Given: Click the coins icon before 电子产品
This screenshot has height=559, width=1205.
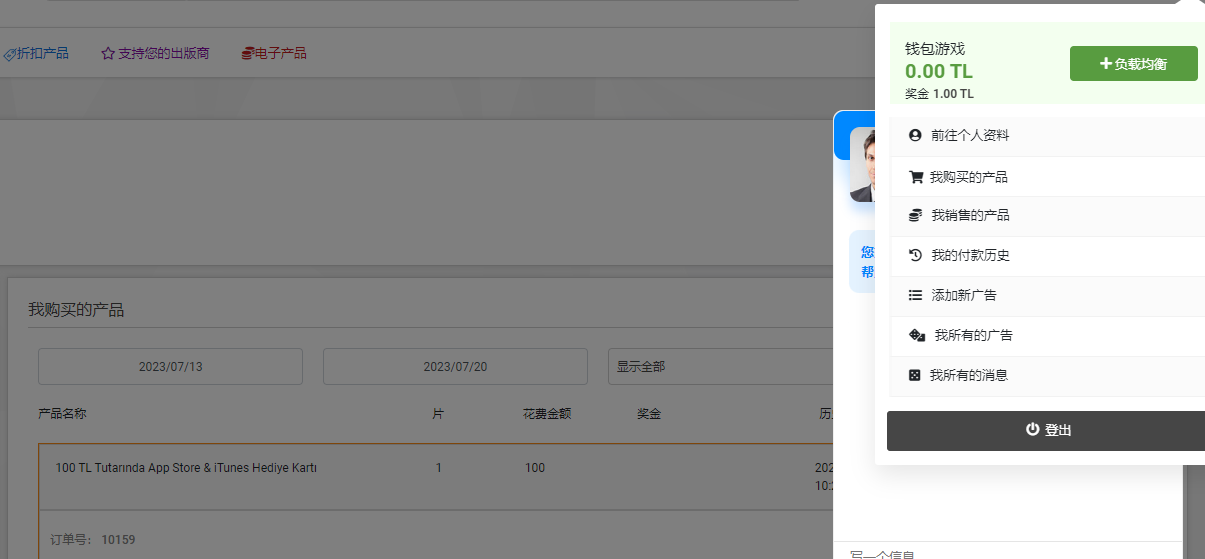Looking at the screenshot, I should pyautogui.click(x=247, y=54).
